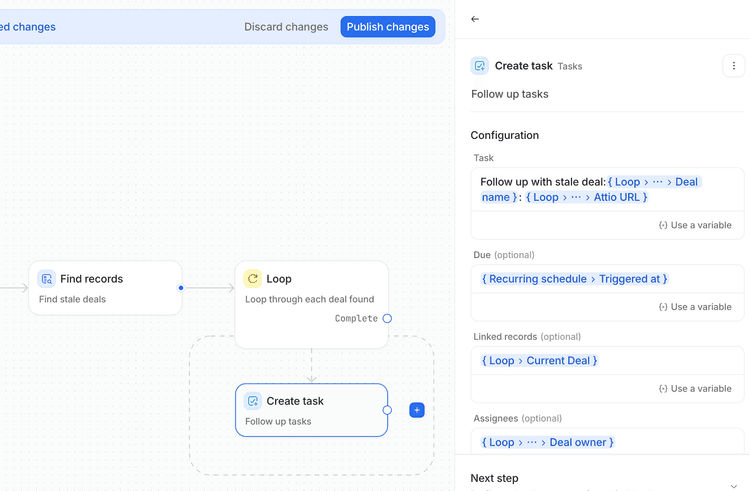Open the three-dot menu for Create task
750x491 pixels.
(733, 65)
